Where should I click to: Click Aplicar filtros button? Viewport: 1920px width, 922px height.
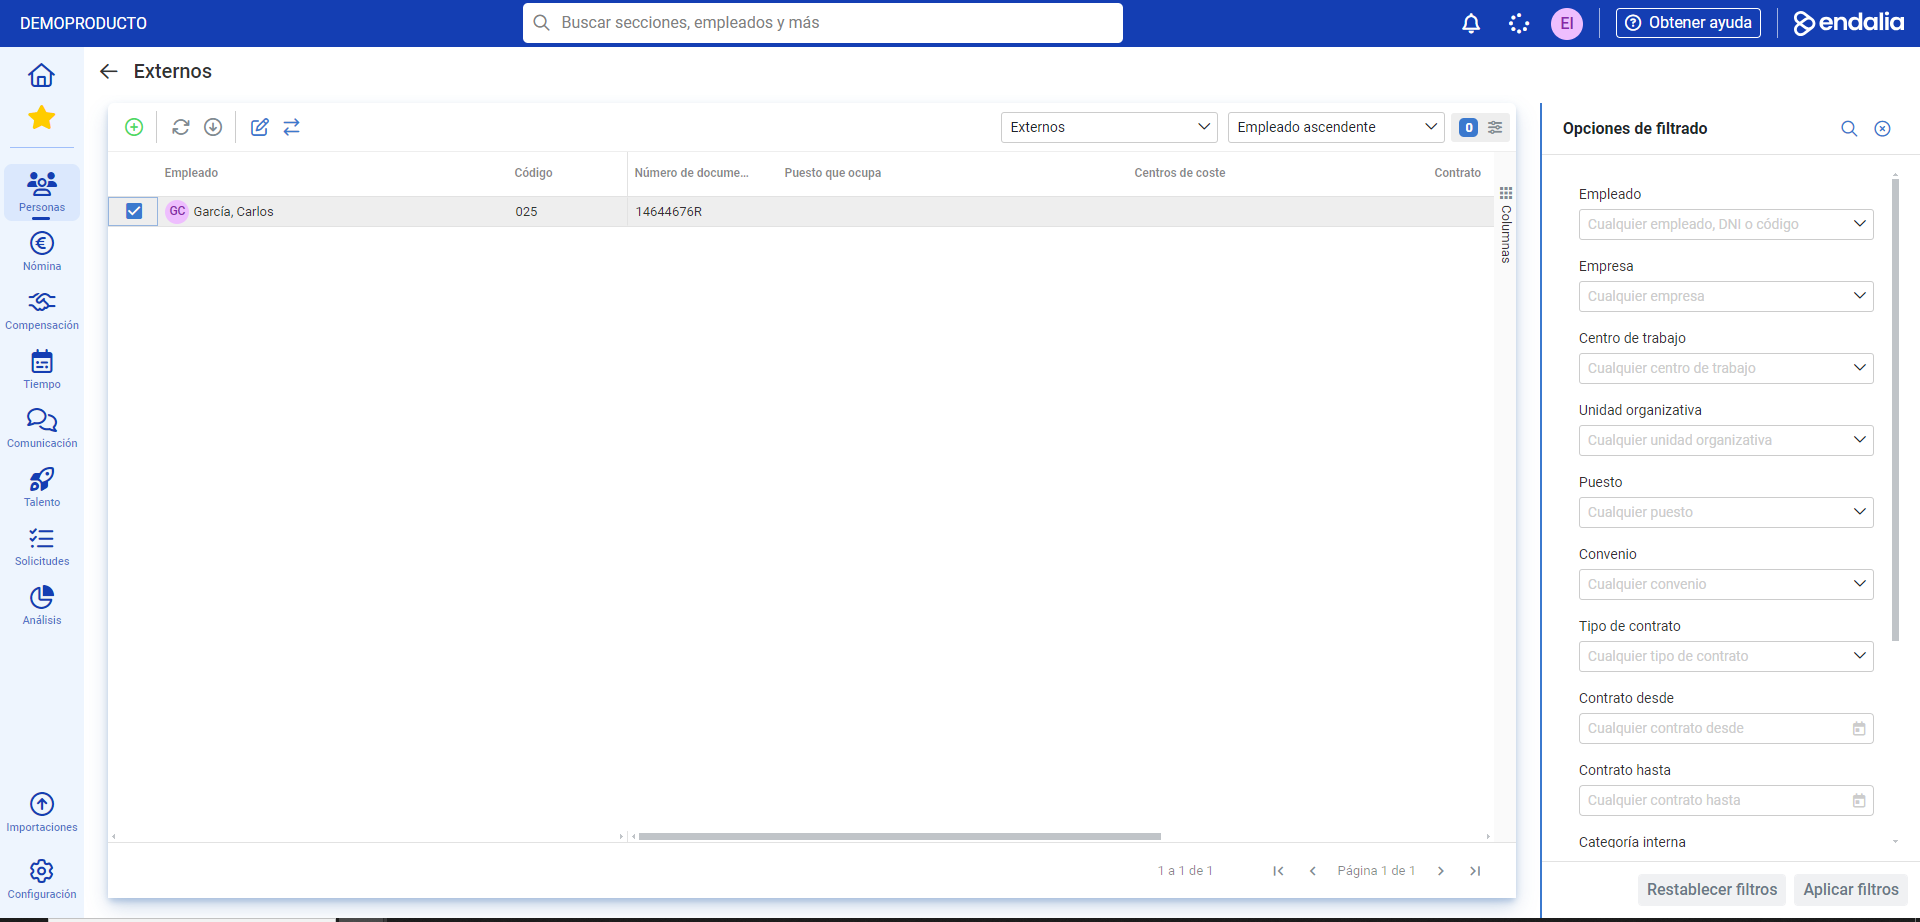(x=1851, y=889)
